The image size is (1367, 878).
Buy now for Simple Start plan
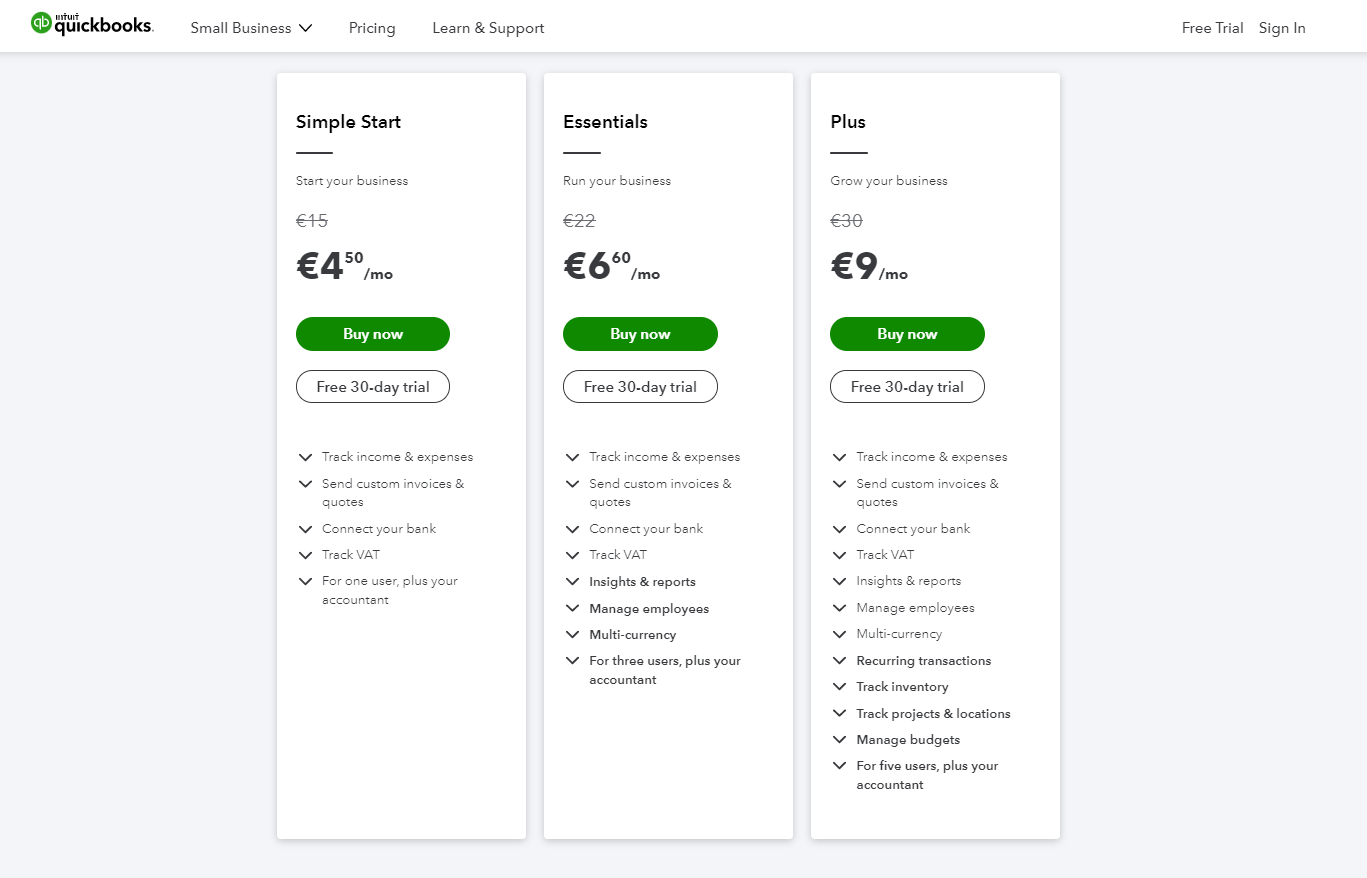(373, 334)
